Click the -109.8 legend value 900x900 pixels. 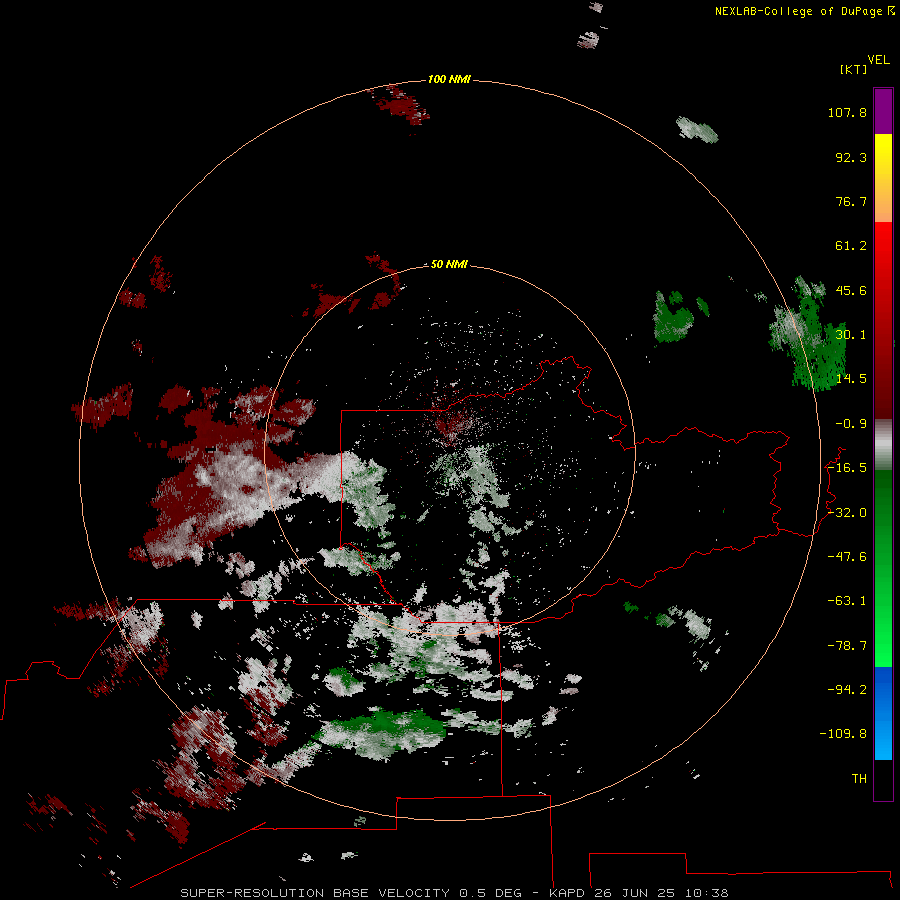(843, 734)
